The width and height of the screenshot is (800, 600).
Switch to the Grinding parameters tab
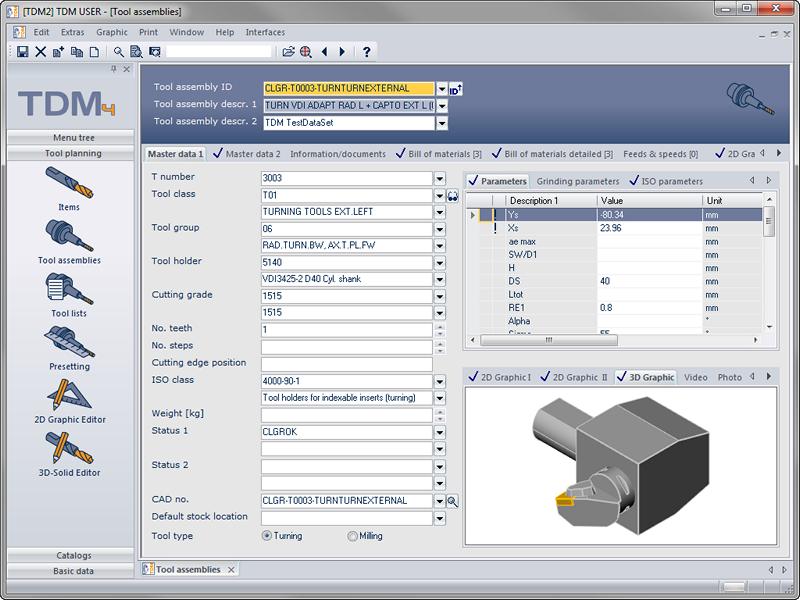578,181
